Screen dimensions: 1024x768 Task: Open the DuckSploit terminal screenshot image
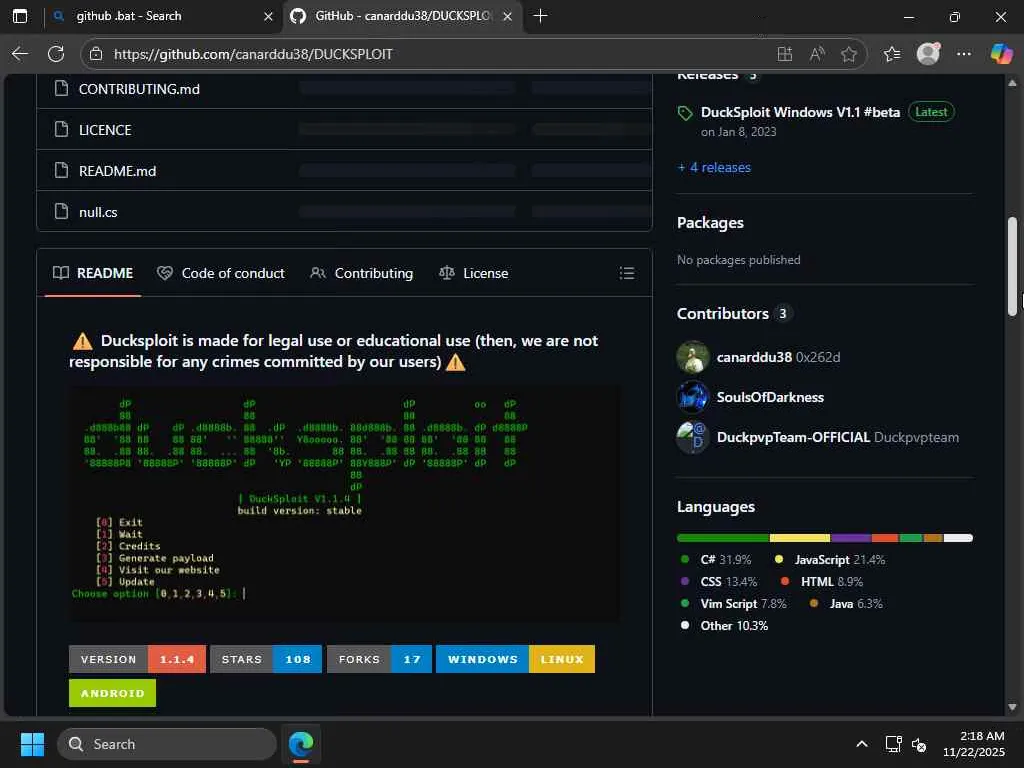[x=344, y=504]
